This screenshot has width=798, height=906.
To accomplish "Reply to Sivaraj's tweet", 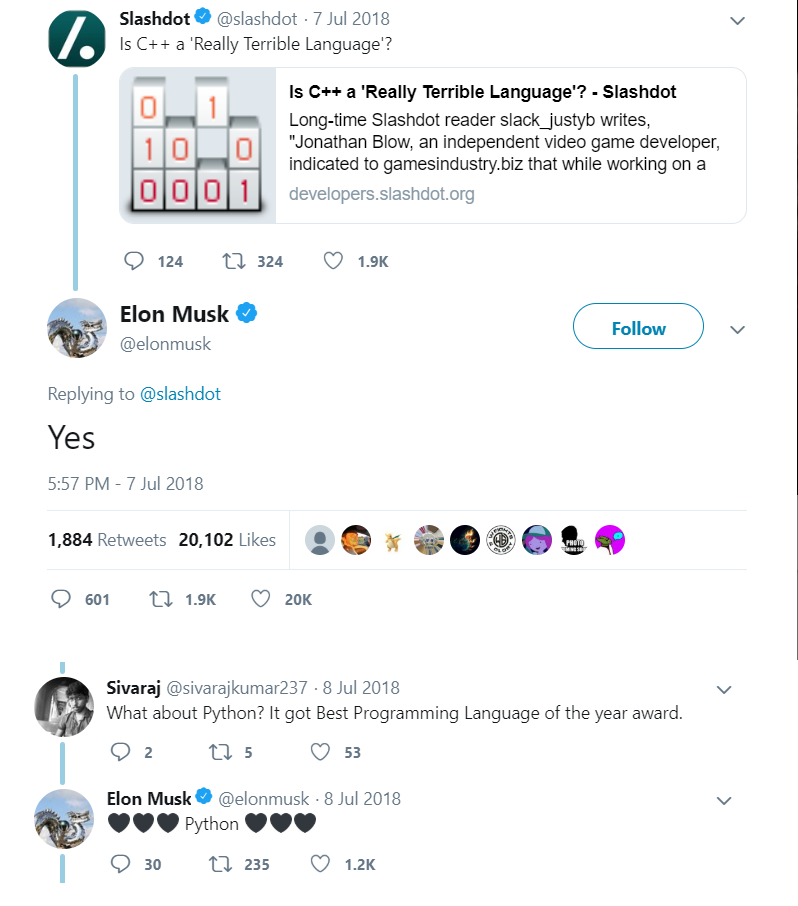I will (x=121, y=752).
